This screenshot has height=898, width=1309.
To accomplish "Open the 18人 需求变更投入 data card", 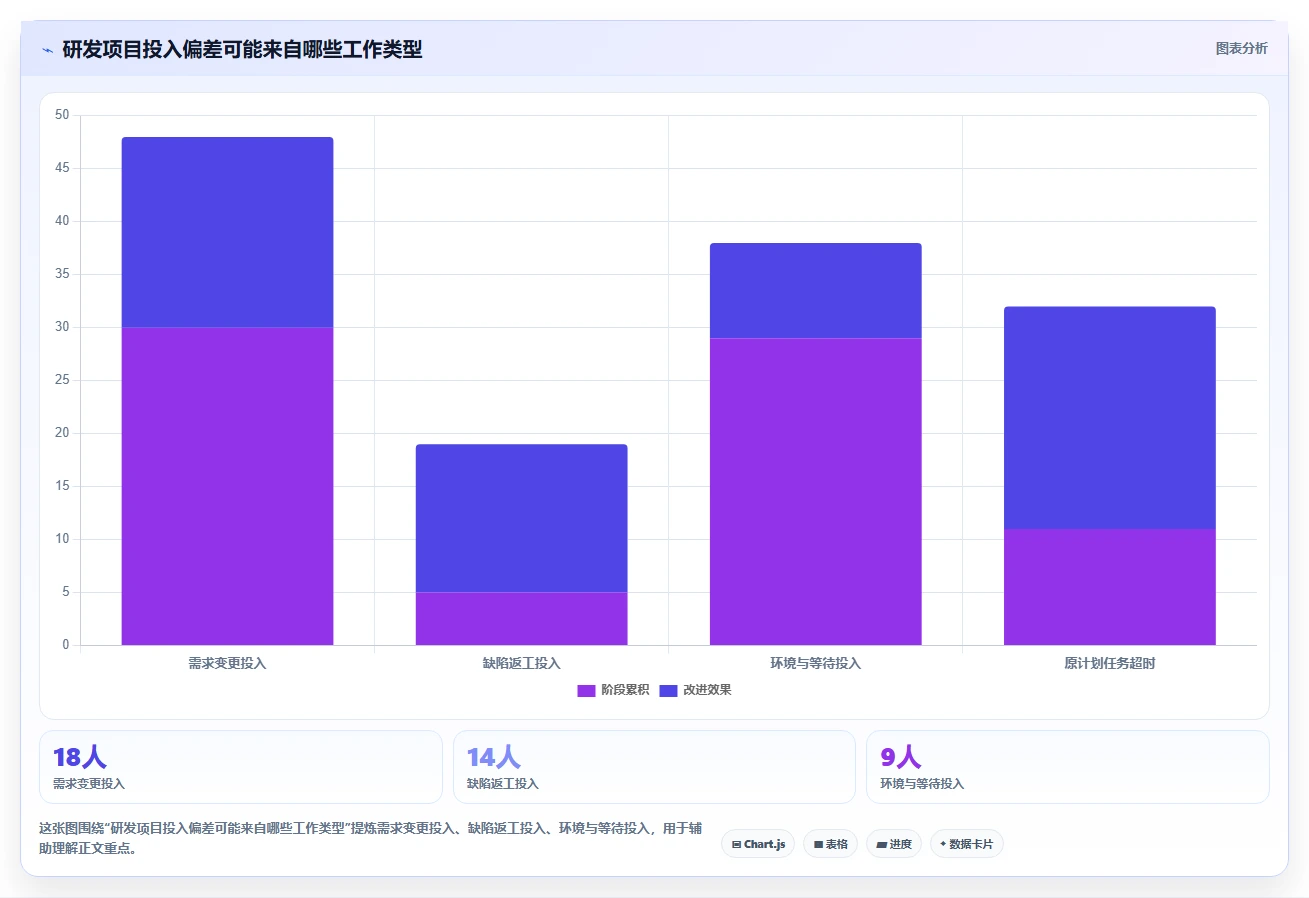I will pos(241,767).
